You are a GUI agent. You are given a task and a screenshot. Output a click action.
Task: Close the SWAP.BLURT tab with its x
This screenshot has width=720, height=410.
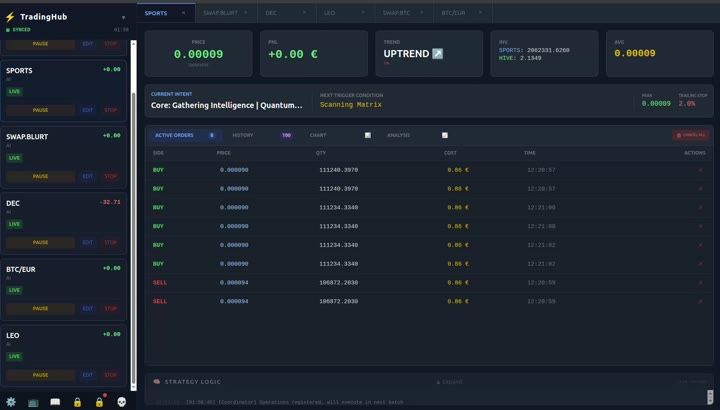click(246, 13)
